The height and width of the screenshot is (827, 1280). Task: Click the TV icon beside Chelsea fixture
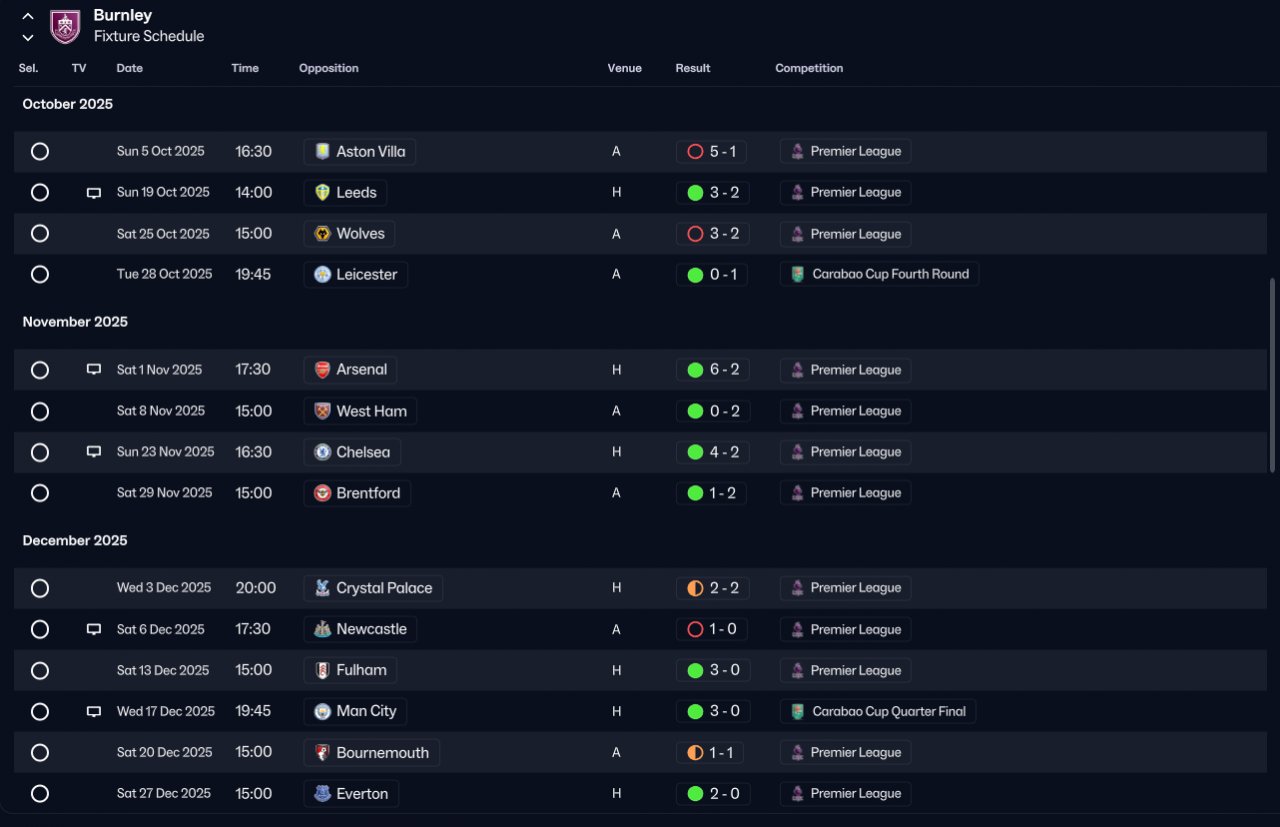pyautogui.click(x=94, y=452)
